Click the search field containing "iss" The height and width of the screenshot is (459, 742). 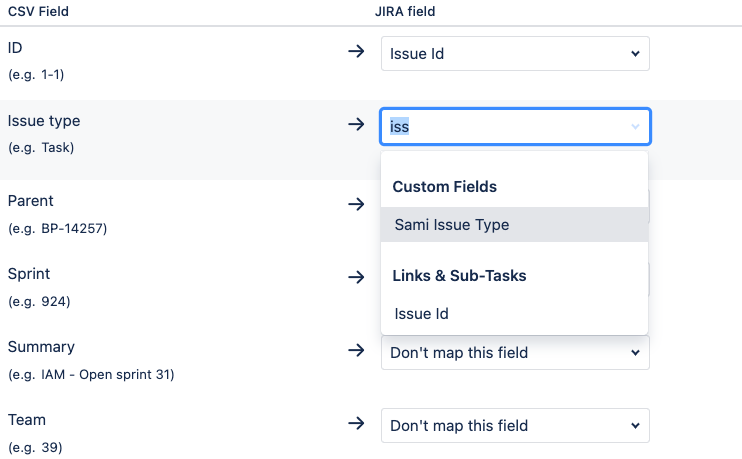click(500, 127)
